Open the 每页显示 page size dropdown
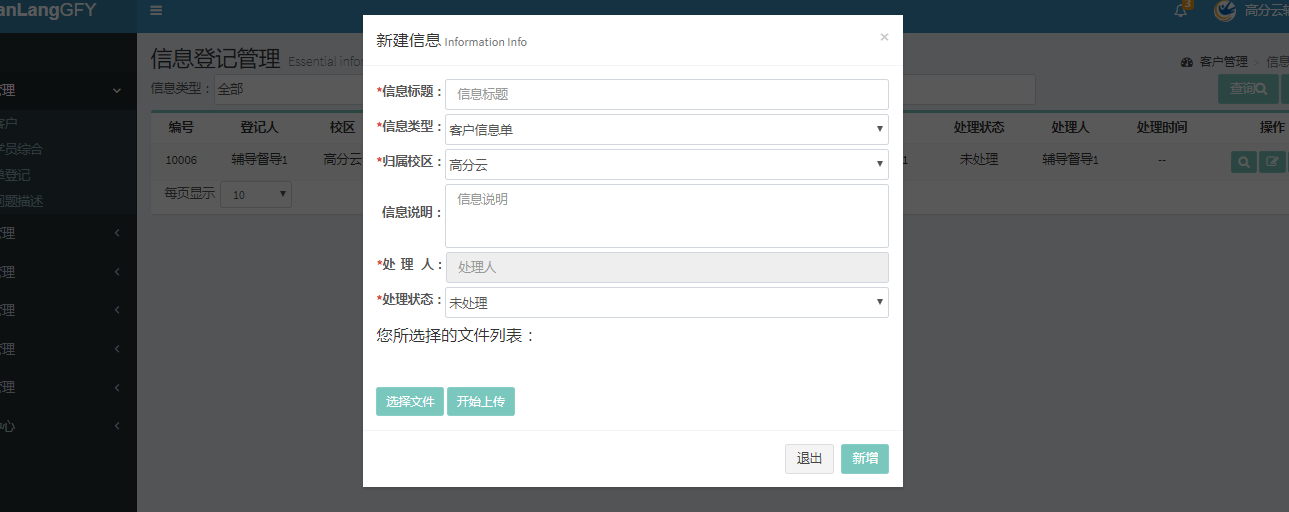This screenshot has height=512, width=1289. [x=255, y=194]
